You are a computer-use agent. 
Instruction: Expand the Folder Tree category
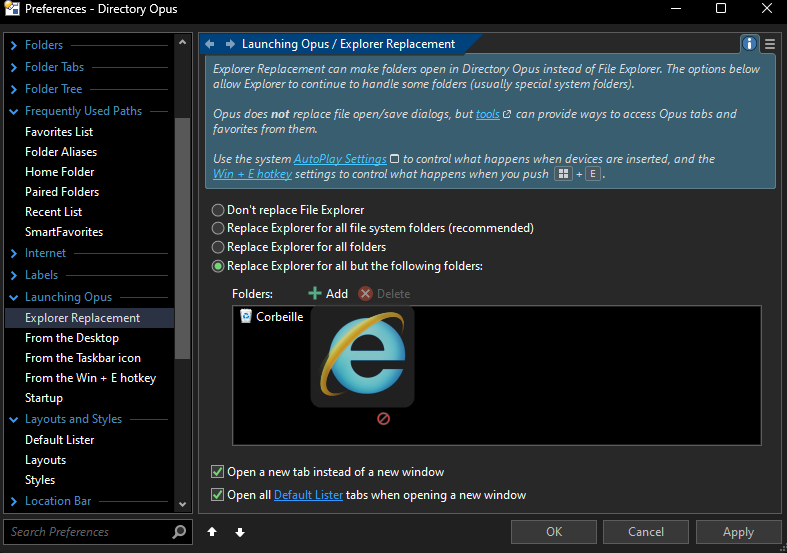14,89
